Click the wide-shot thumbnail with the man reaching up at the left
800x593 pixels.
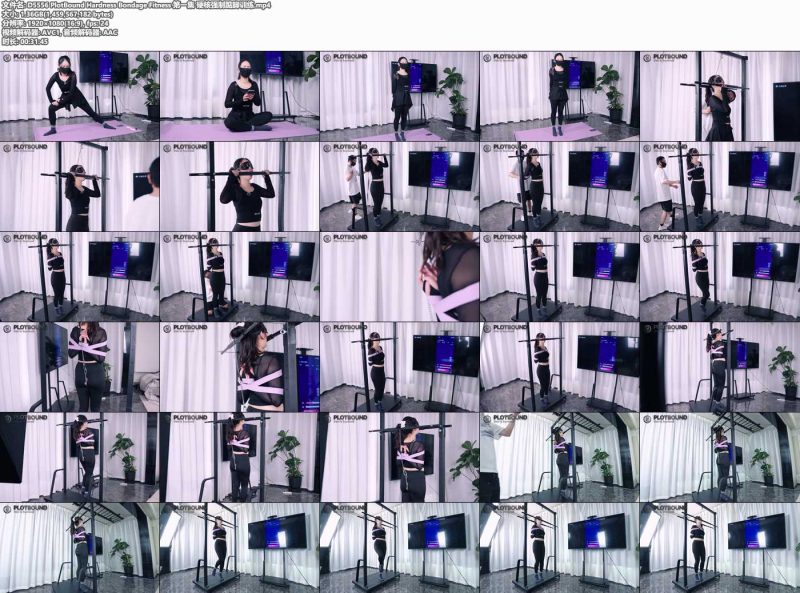point(560,457)
